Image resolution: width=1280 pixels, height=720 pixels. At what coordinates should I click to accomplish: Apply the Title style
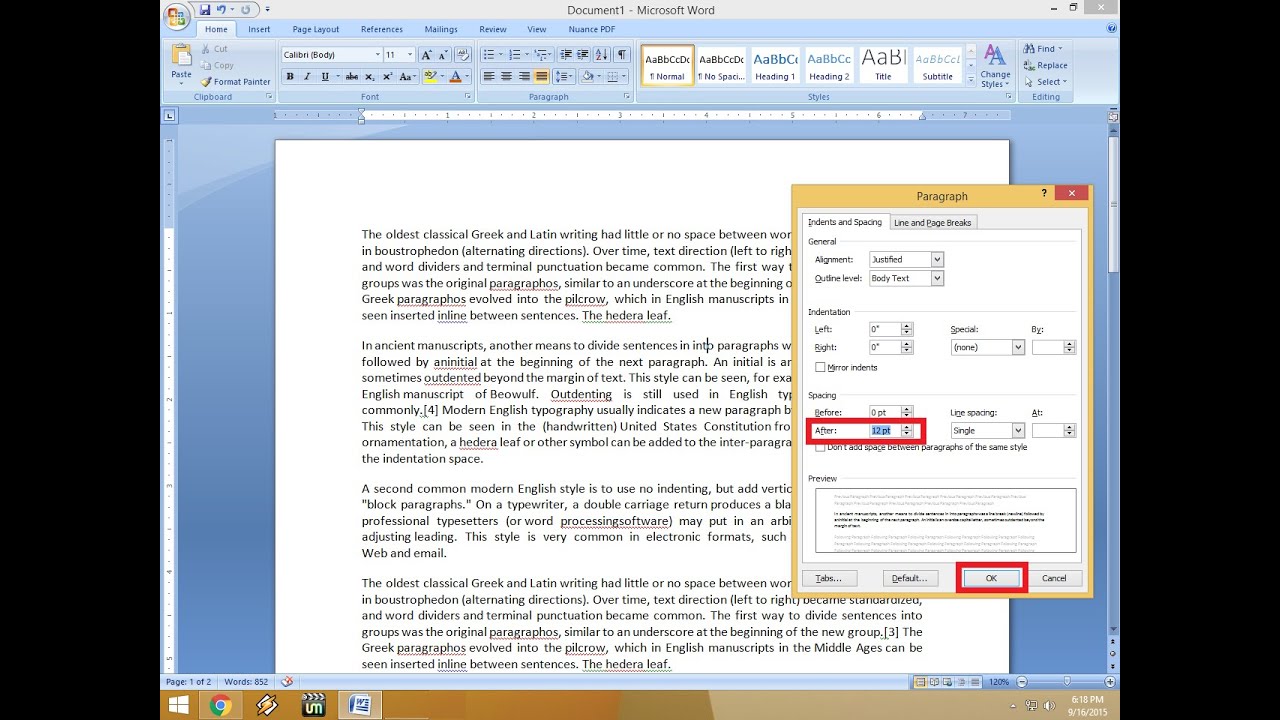coord(883,65)
